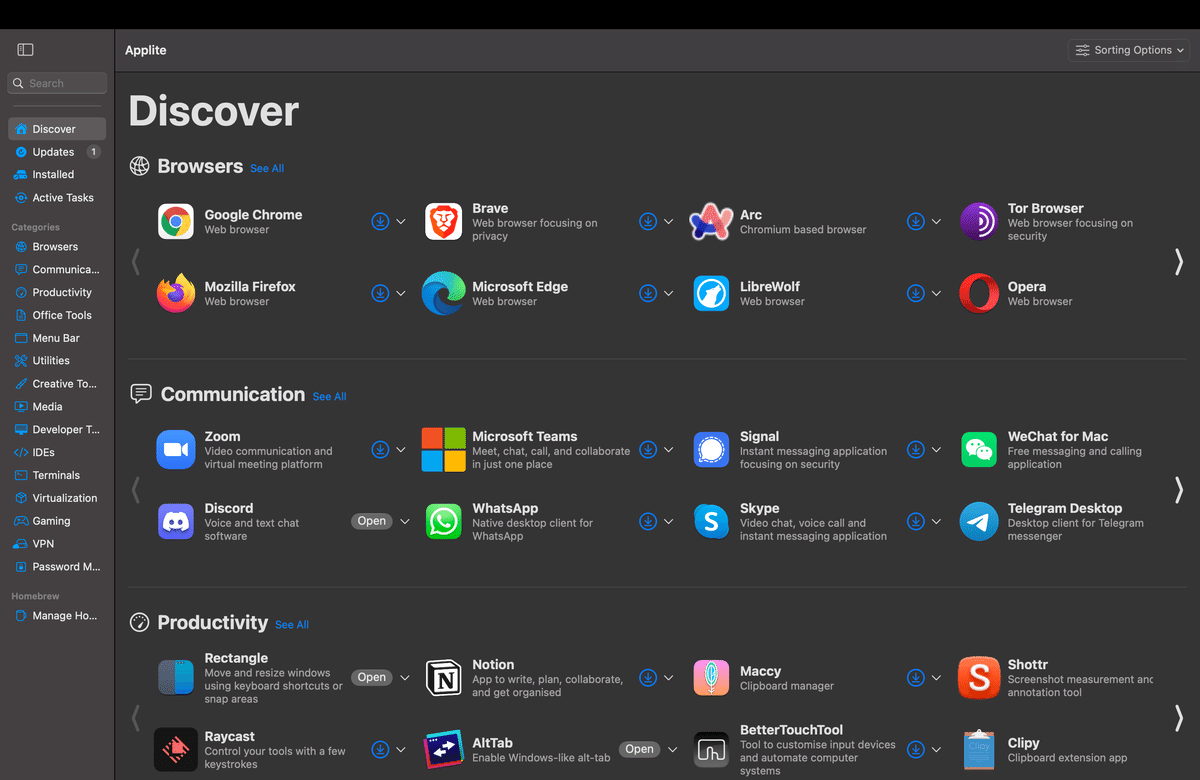Click the Raycast app icon

(x=176, y=750)
